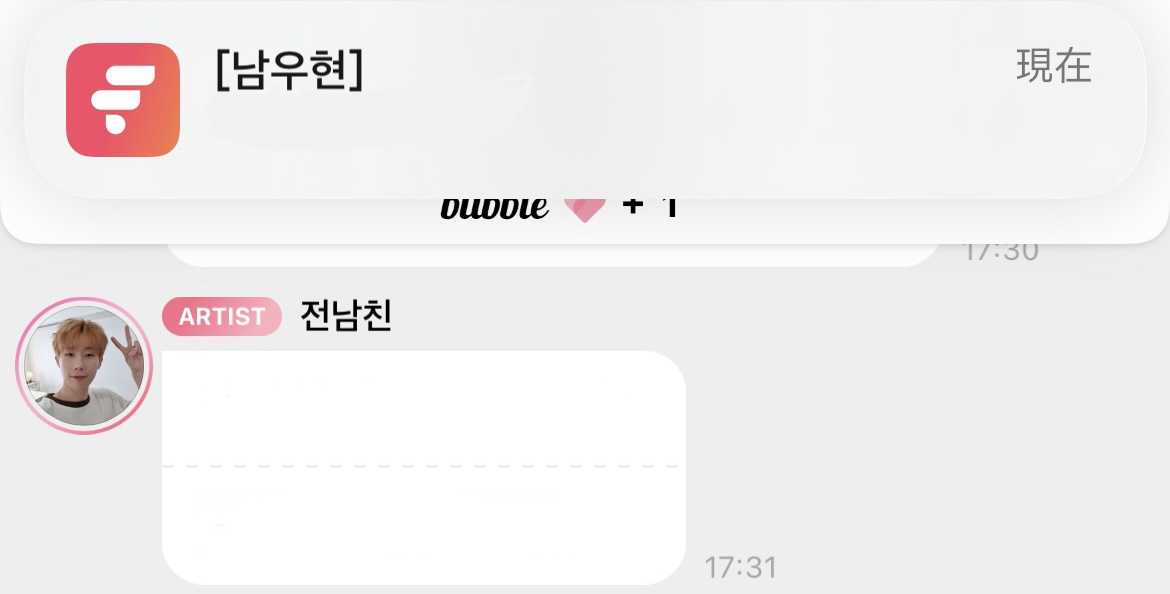
Task: Select the +1 counter next to heart
Action: (650, 207)
